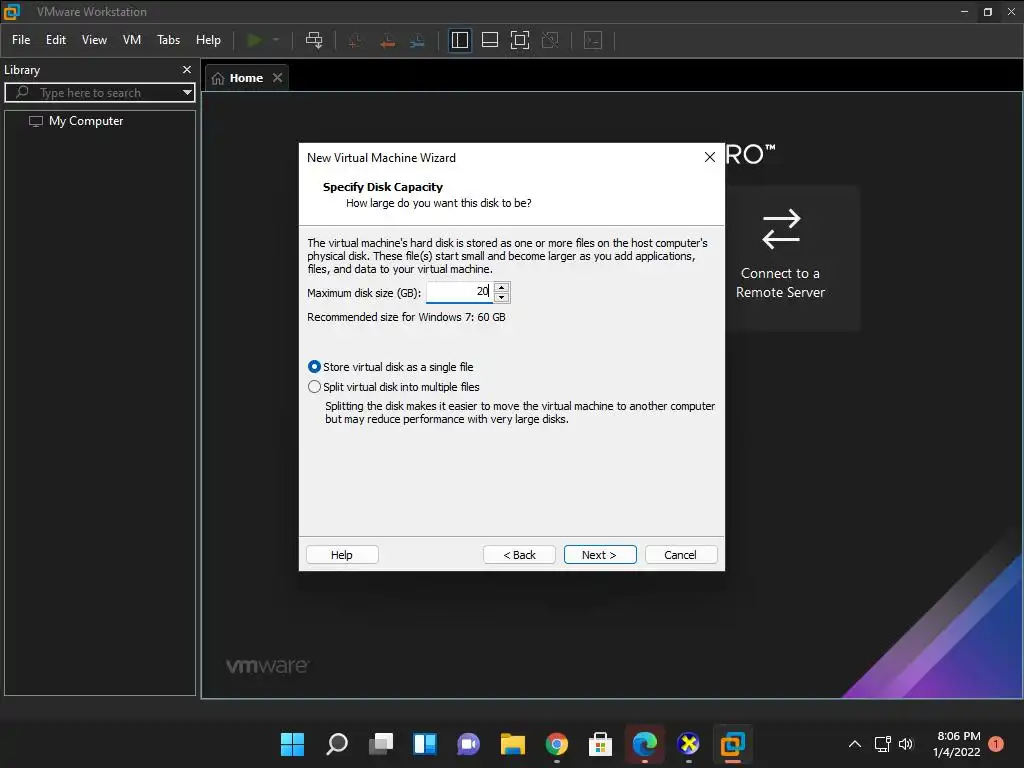Screen dimensions: 1024x768
Task: Open the power options dropdown arrow
Action: click(276, 40)
